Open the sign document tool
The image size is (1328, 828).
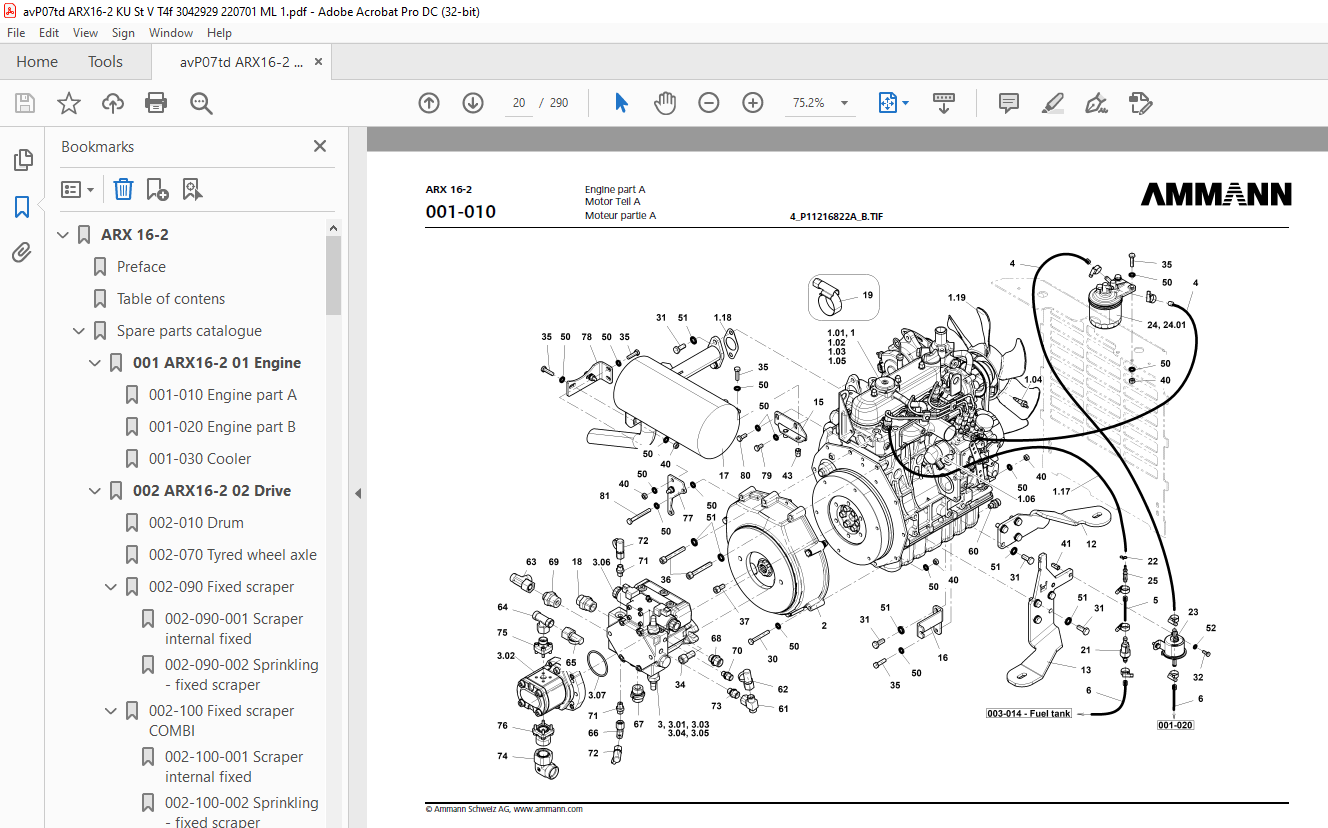[x=1097, y=103]
